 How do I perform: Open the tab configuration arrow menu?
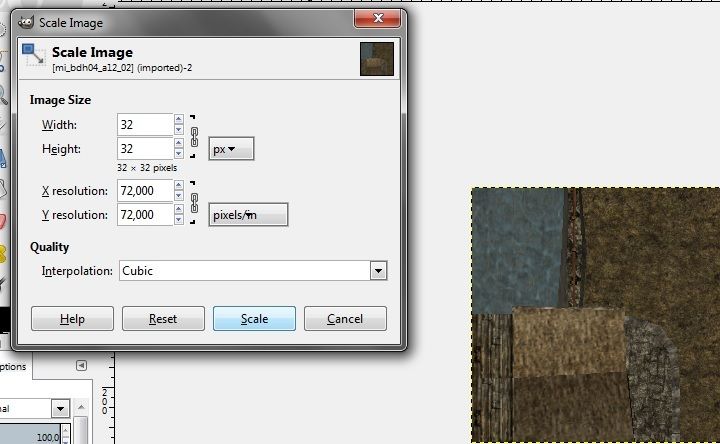[x=82, y=365]
